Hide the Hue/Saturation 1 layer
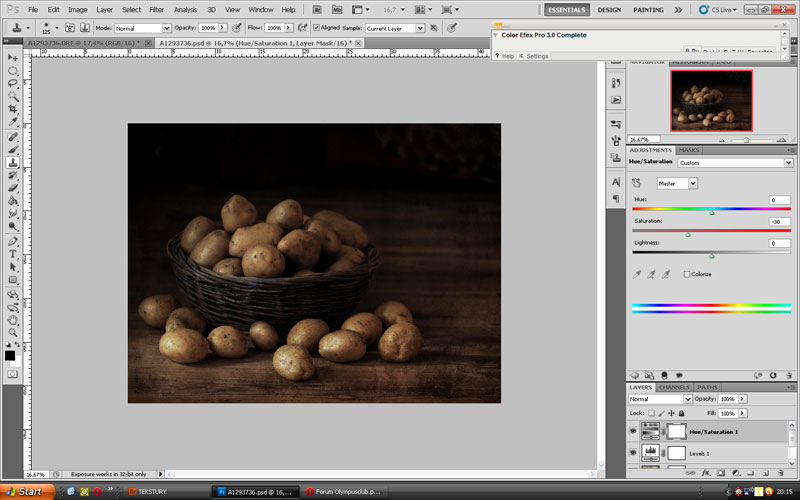The height and width of the screenshot is (500, 800). 633,431
